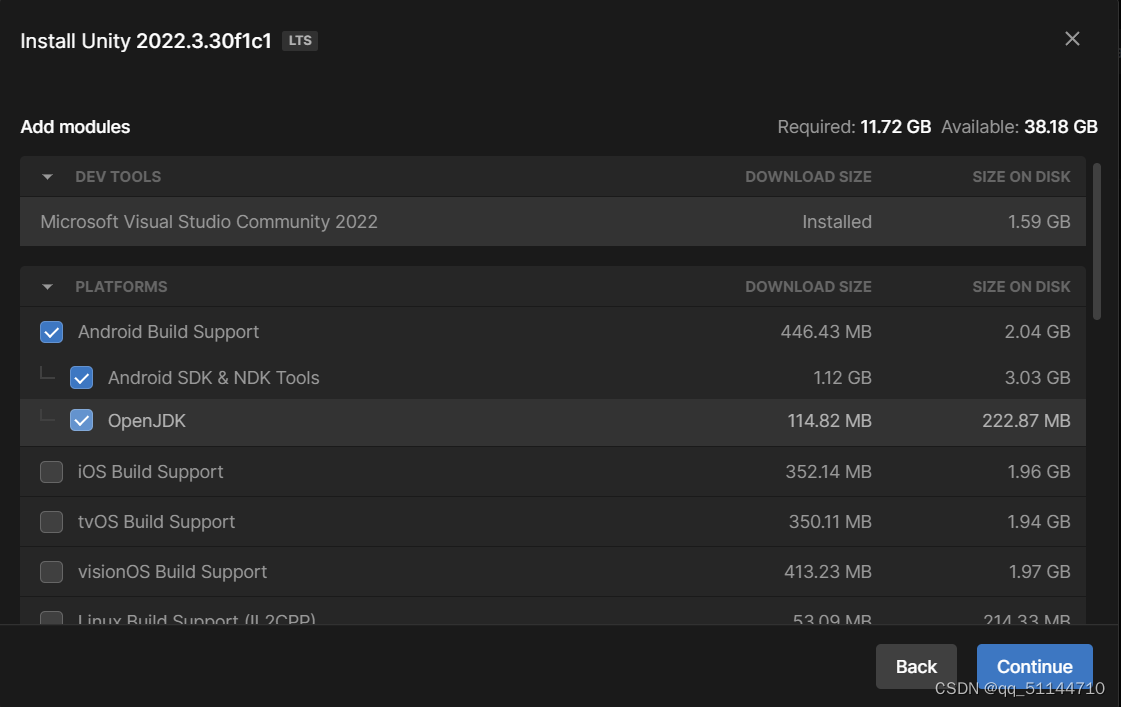Click the 352.14 MB download size
Viewport: 1121px width, 707px height.
(x=828, y=472)
